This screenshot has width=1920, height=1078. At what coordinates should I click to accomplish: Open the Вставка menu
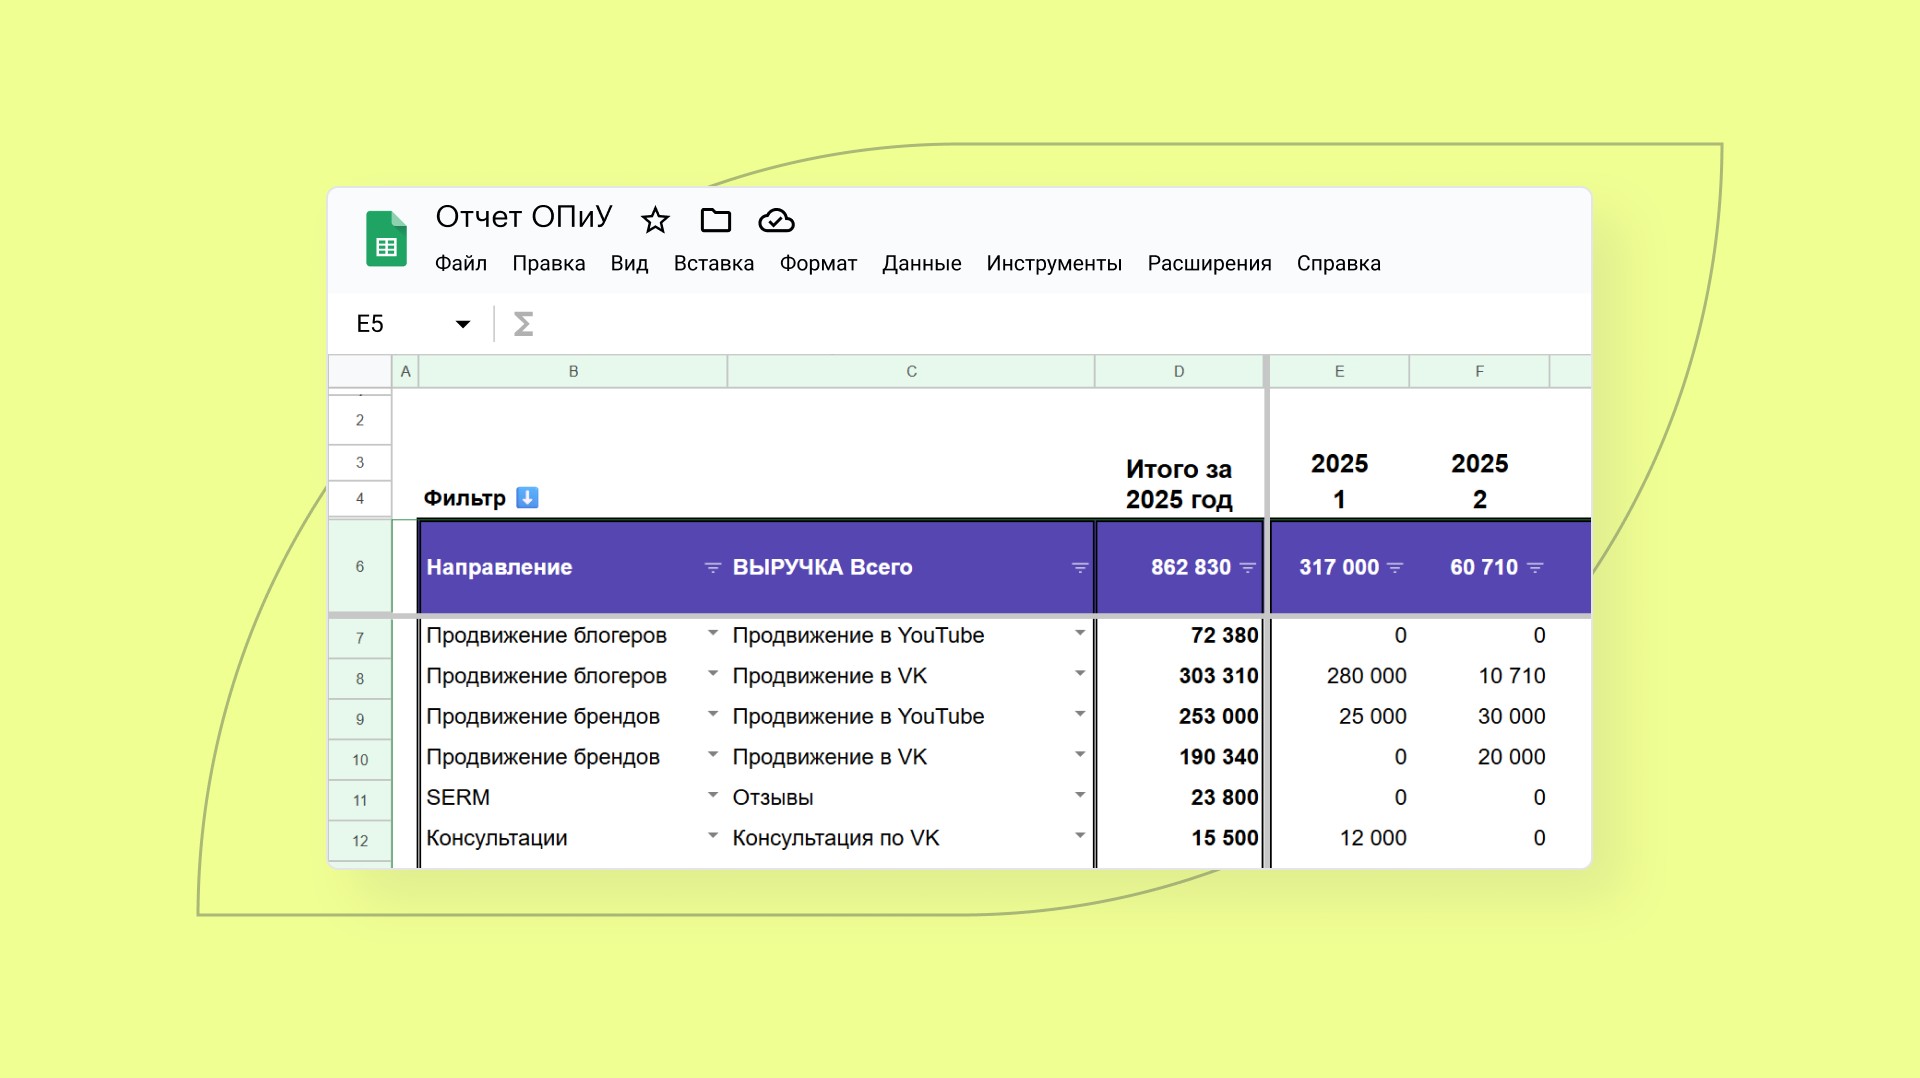tap(714, 263)
